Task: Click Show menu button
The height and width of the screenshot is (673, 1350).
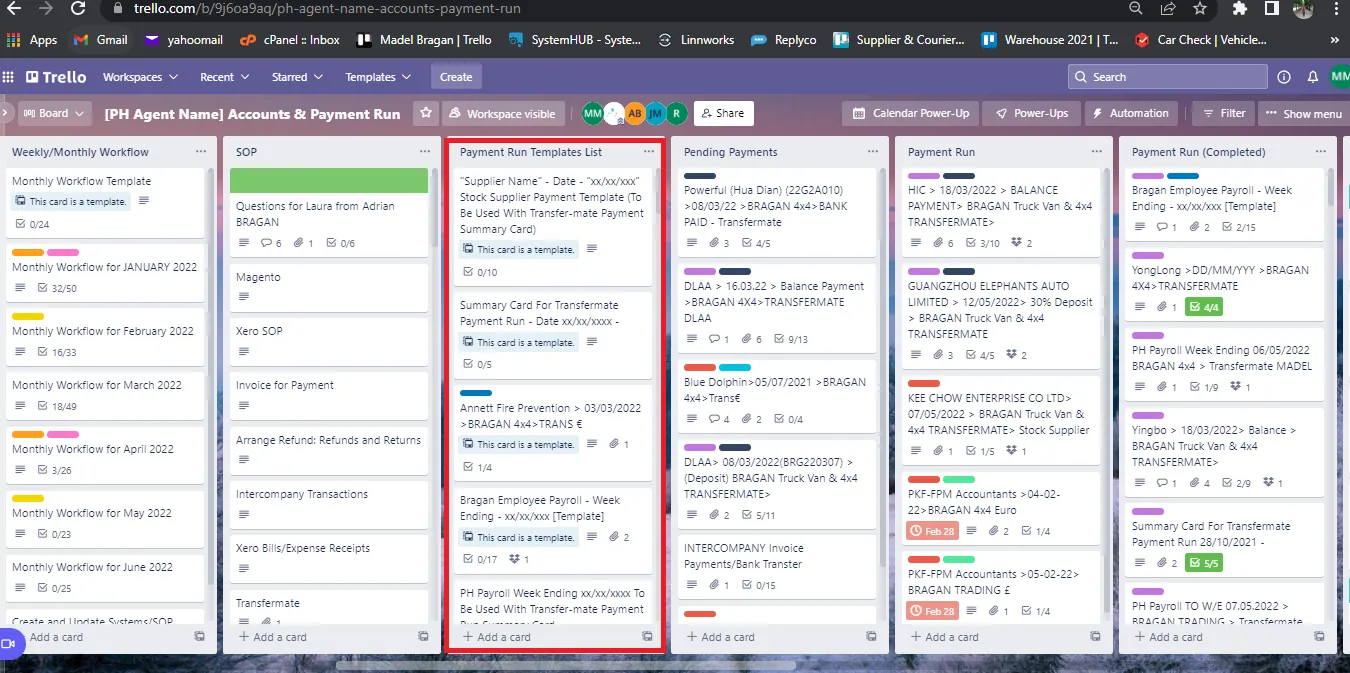Action: [1303, 113]
